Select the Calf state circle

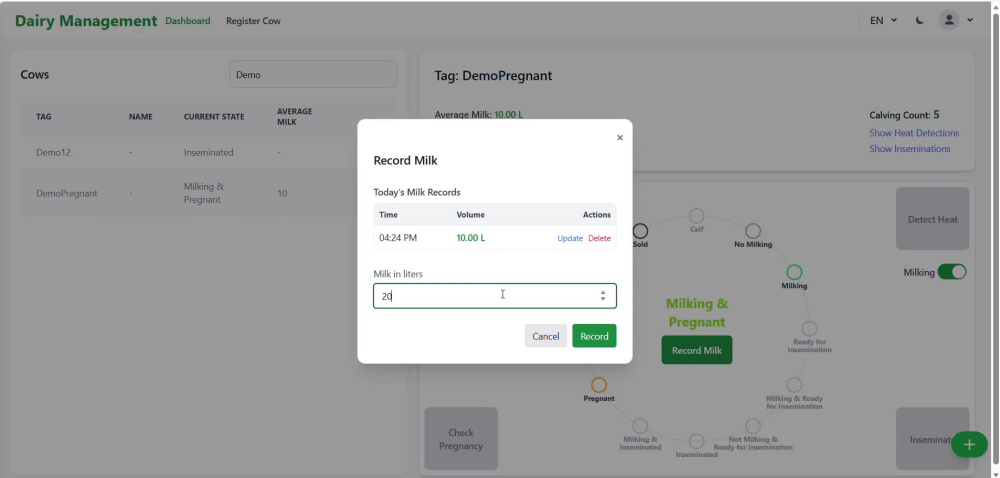pos(696,216)
